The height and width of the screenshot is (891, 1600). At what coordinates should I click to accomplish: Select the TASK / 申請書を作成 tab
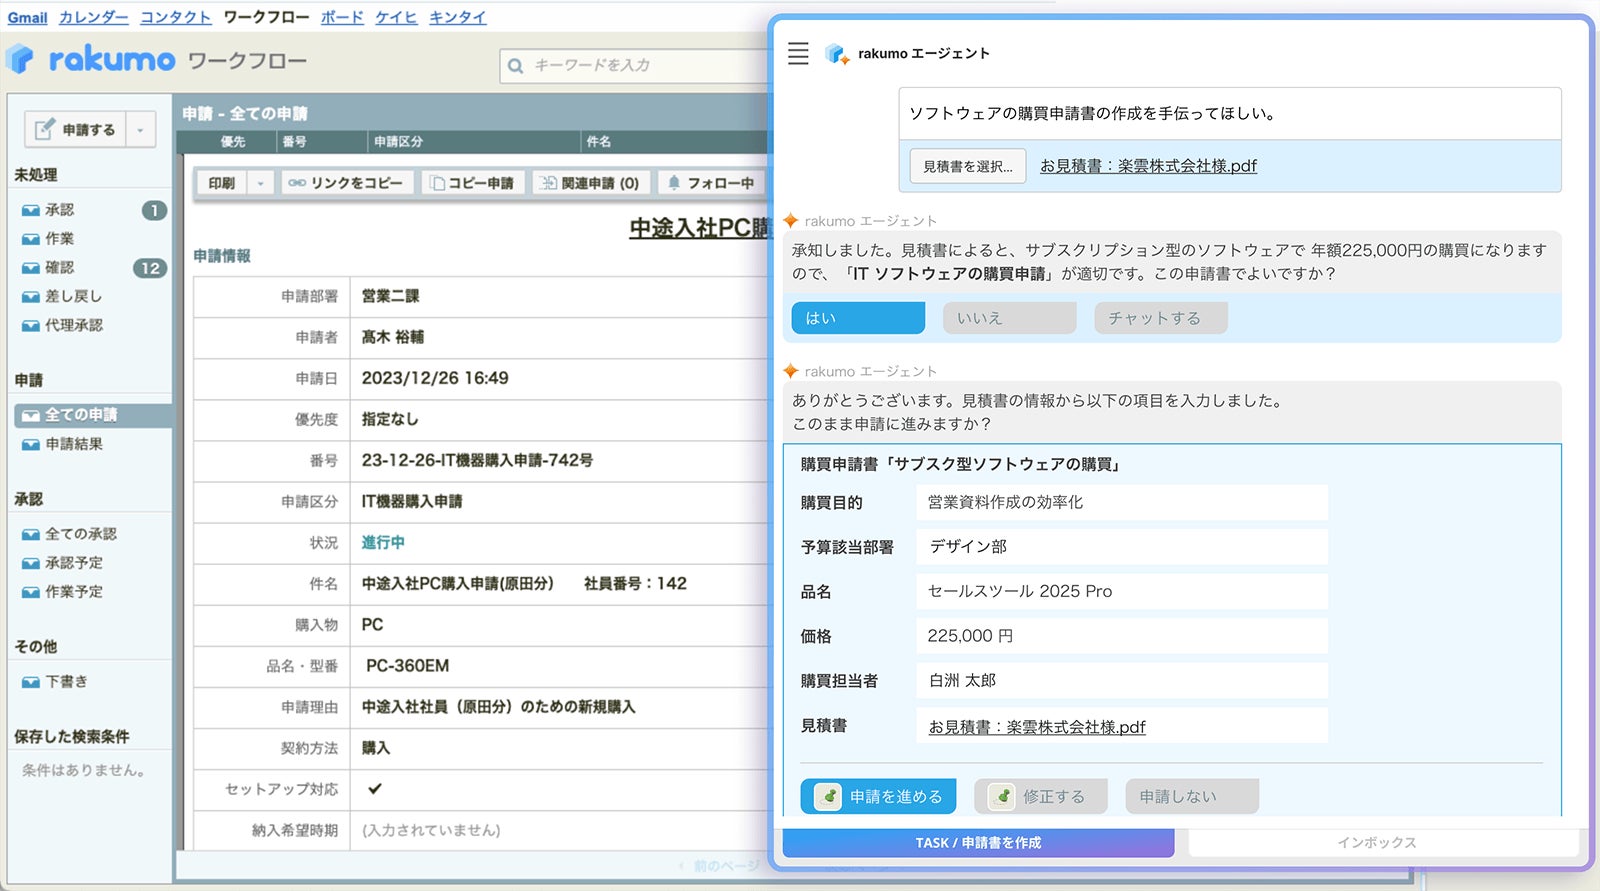[978, 843]
